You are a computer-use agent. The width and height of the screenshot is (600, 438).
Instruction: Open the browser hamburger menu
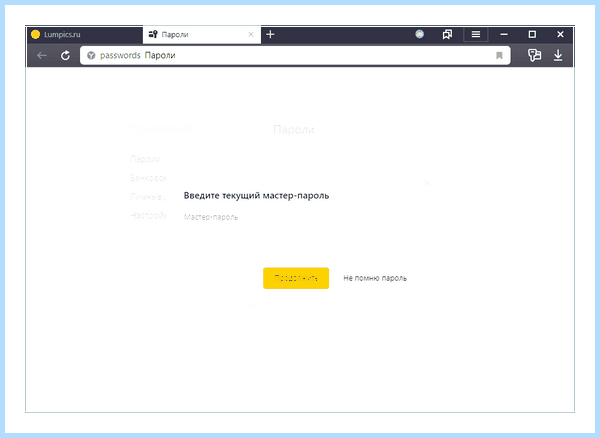[476, 34]
